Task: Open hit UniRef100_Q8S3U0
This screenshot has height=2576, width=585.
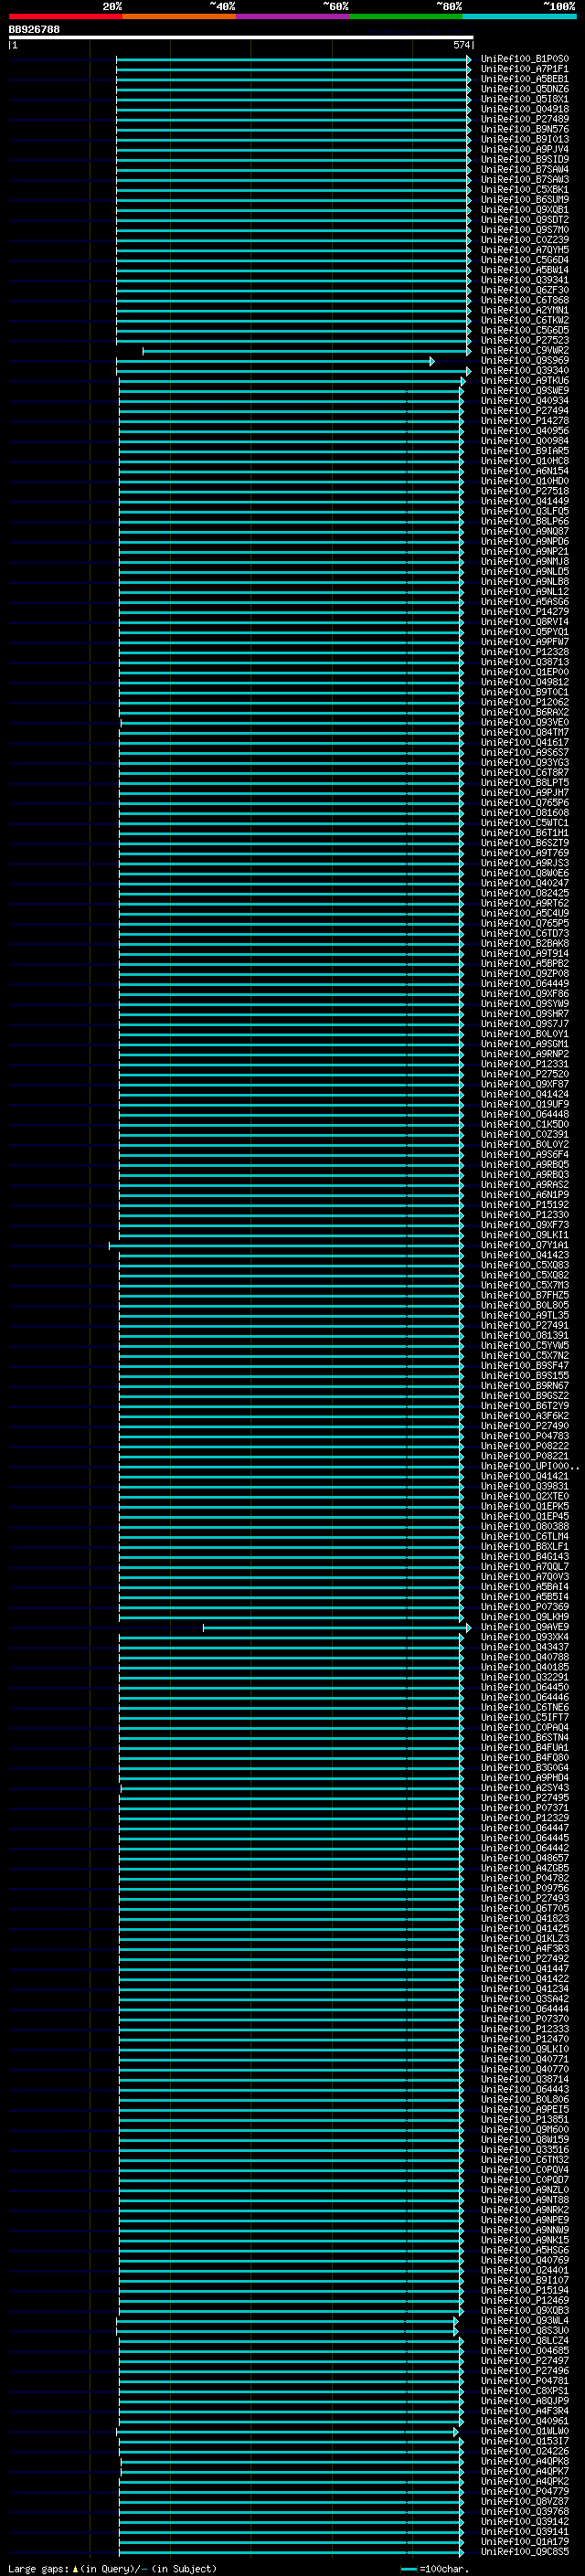Action: 524,2329
